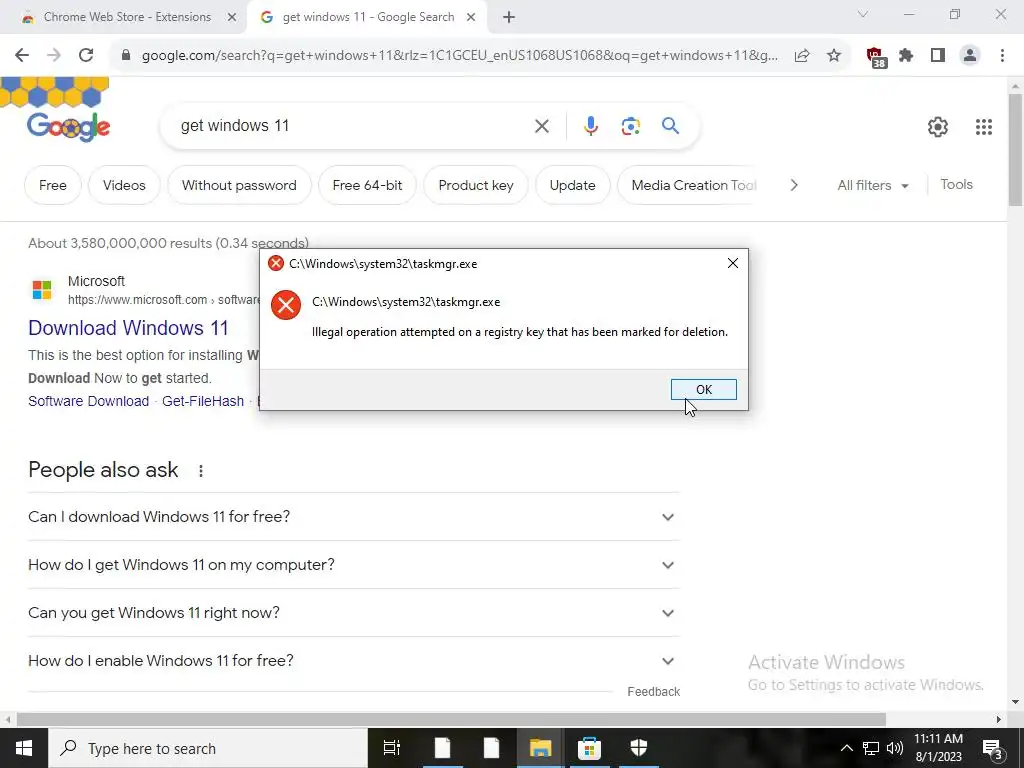Toggle the Chrome side panel

pyautogui.click(x=938, y=56)
